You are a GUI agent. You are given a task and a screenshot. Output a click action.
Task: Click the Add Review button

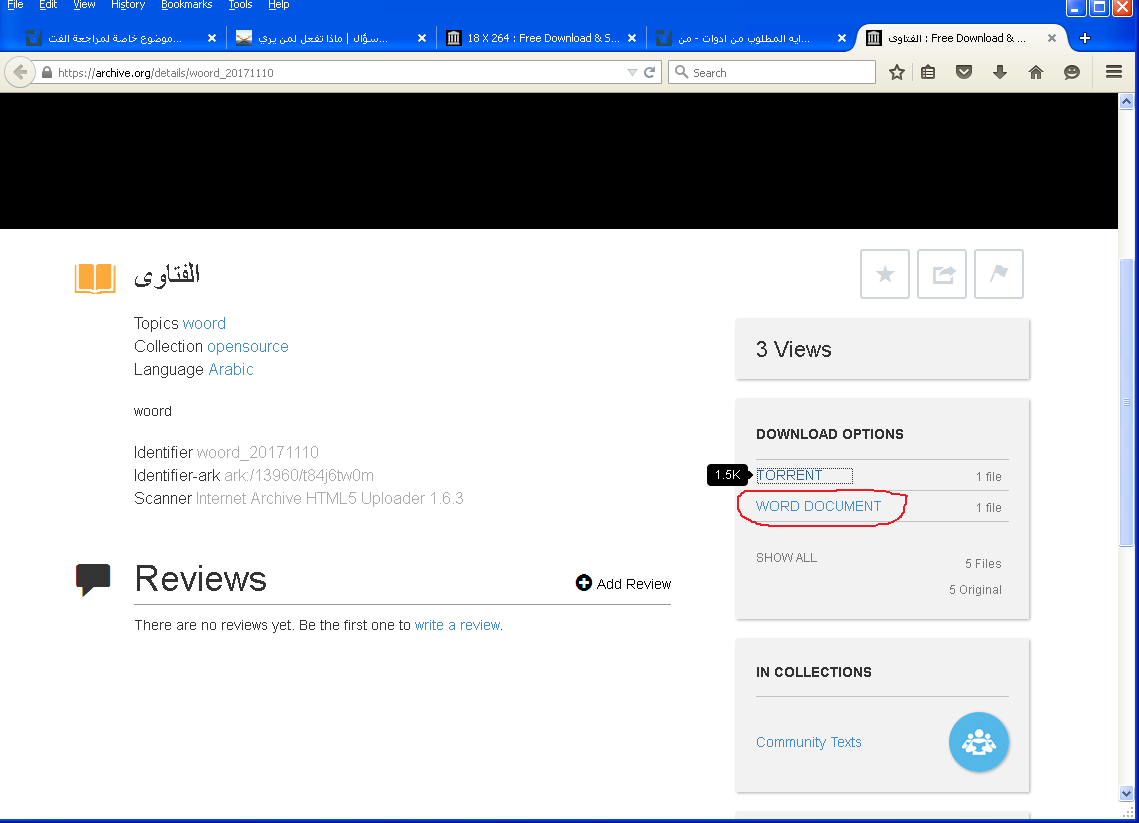point(623,583)
